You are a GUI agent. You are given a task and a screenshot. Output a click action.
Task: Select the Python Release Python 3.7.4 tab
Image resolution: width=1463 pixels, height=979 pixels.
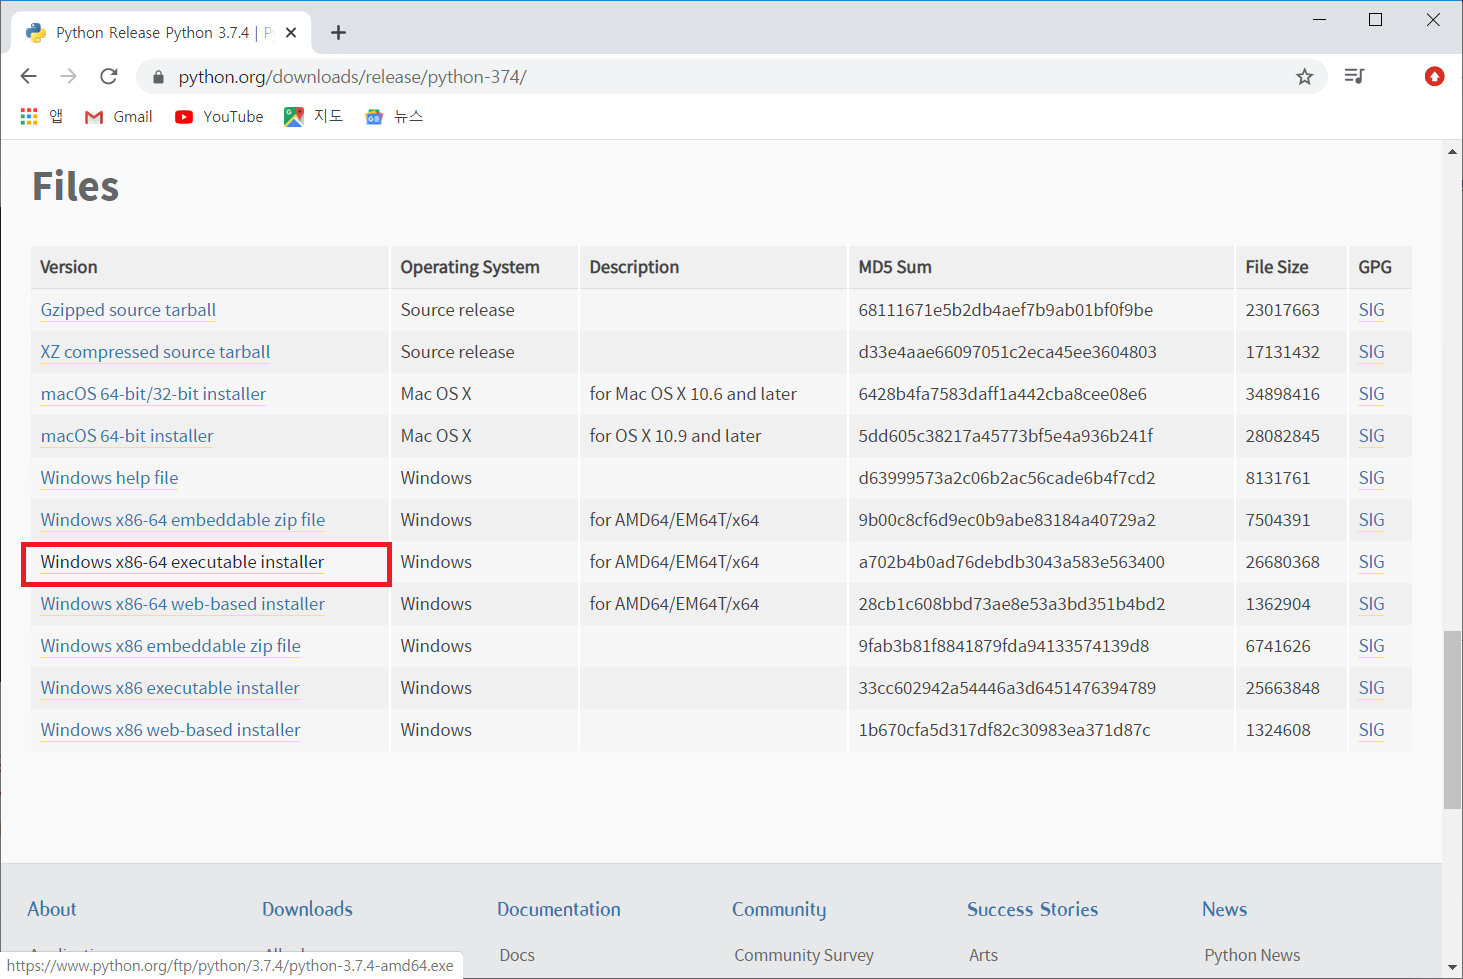coord(160,33)
